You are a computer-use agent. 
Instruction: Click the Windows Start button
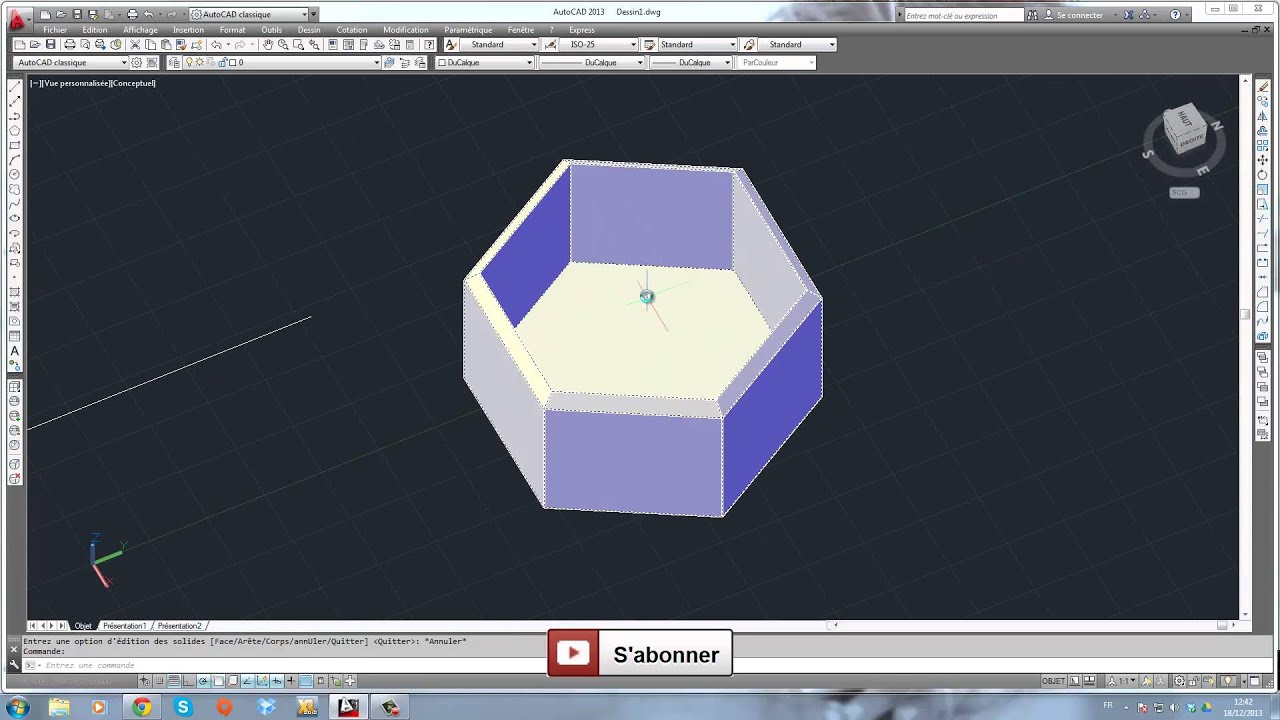[x=17, y=707]
